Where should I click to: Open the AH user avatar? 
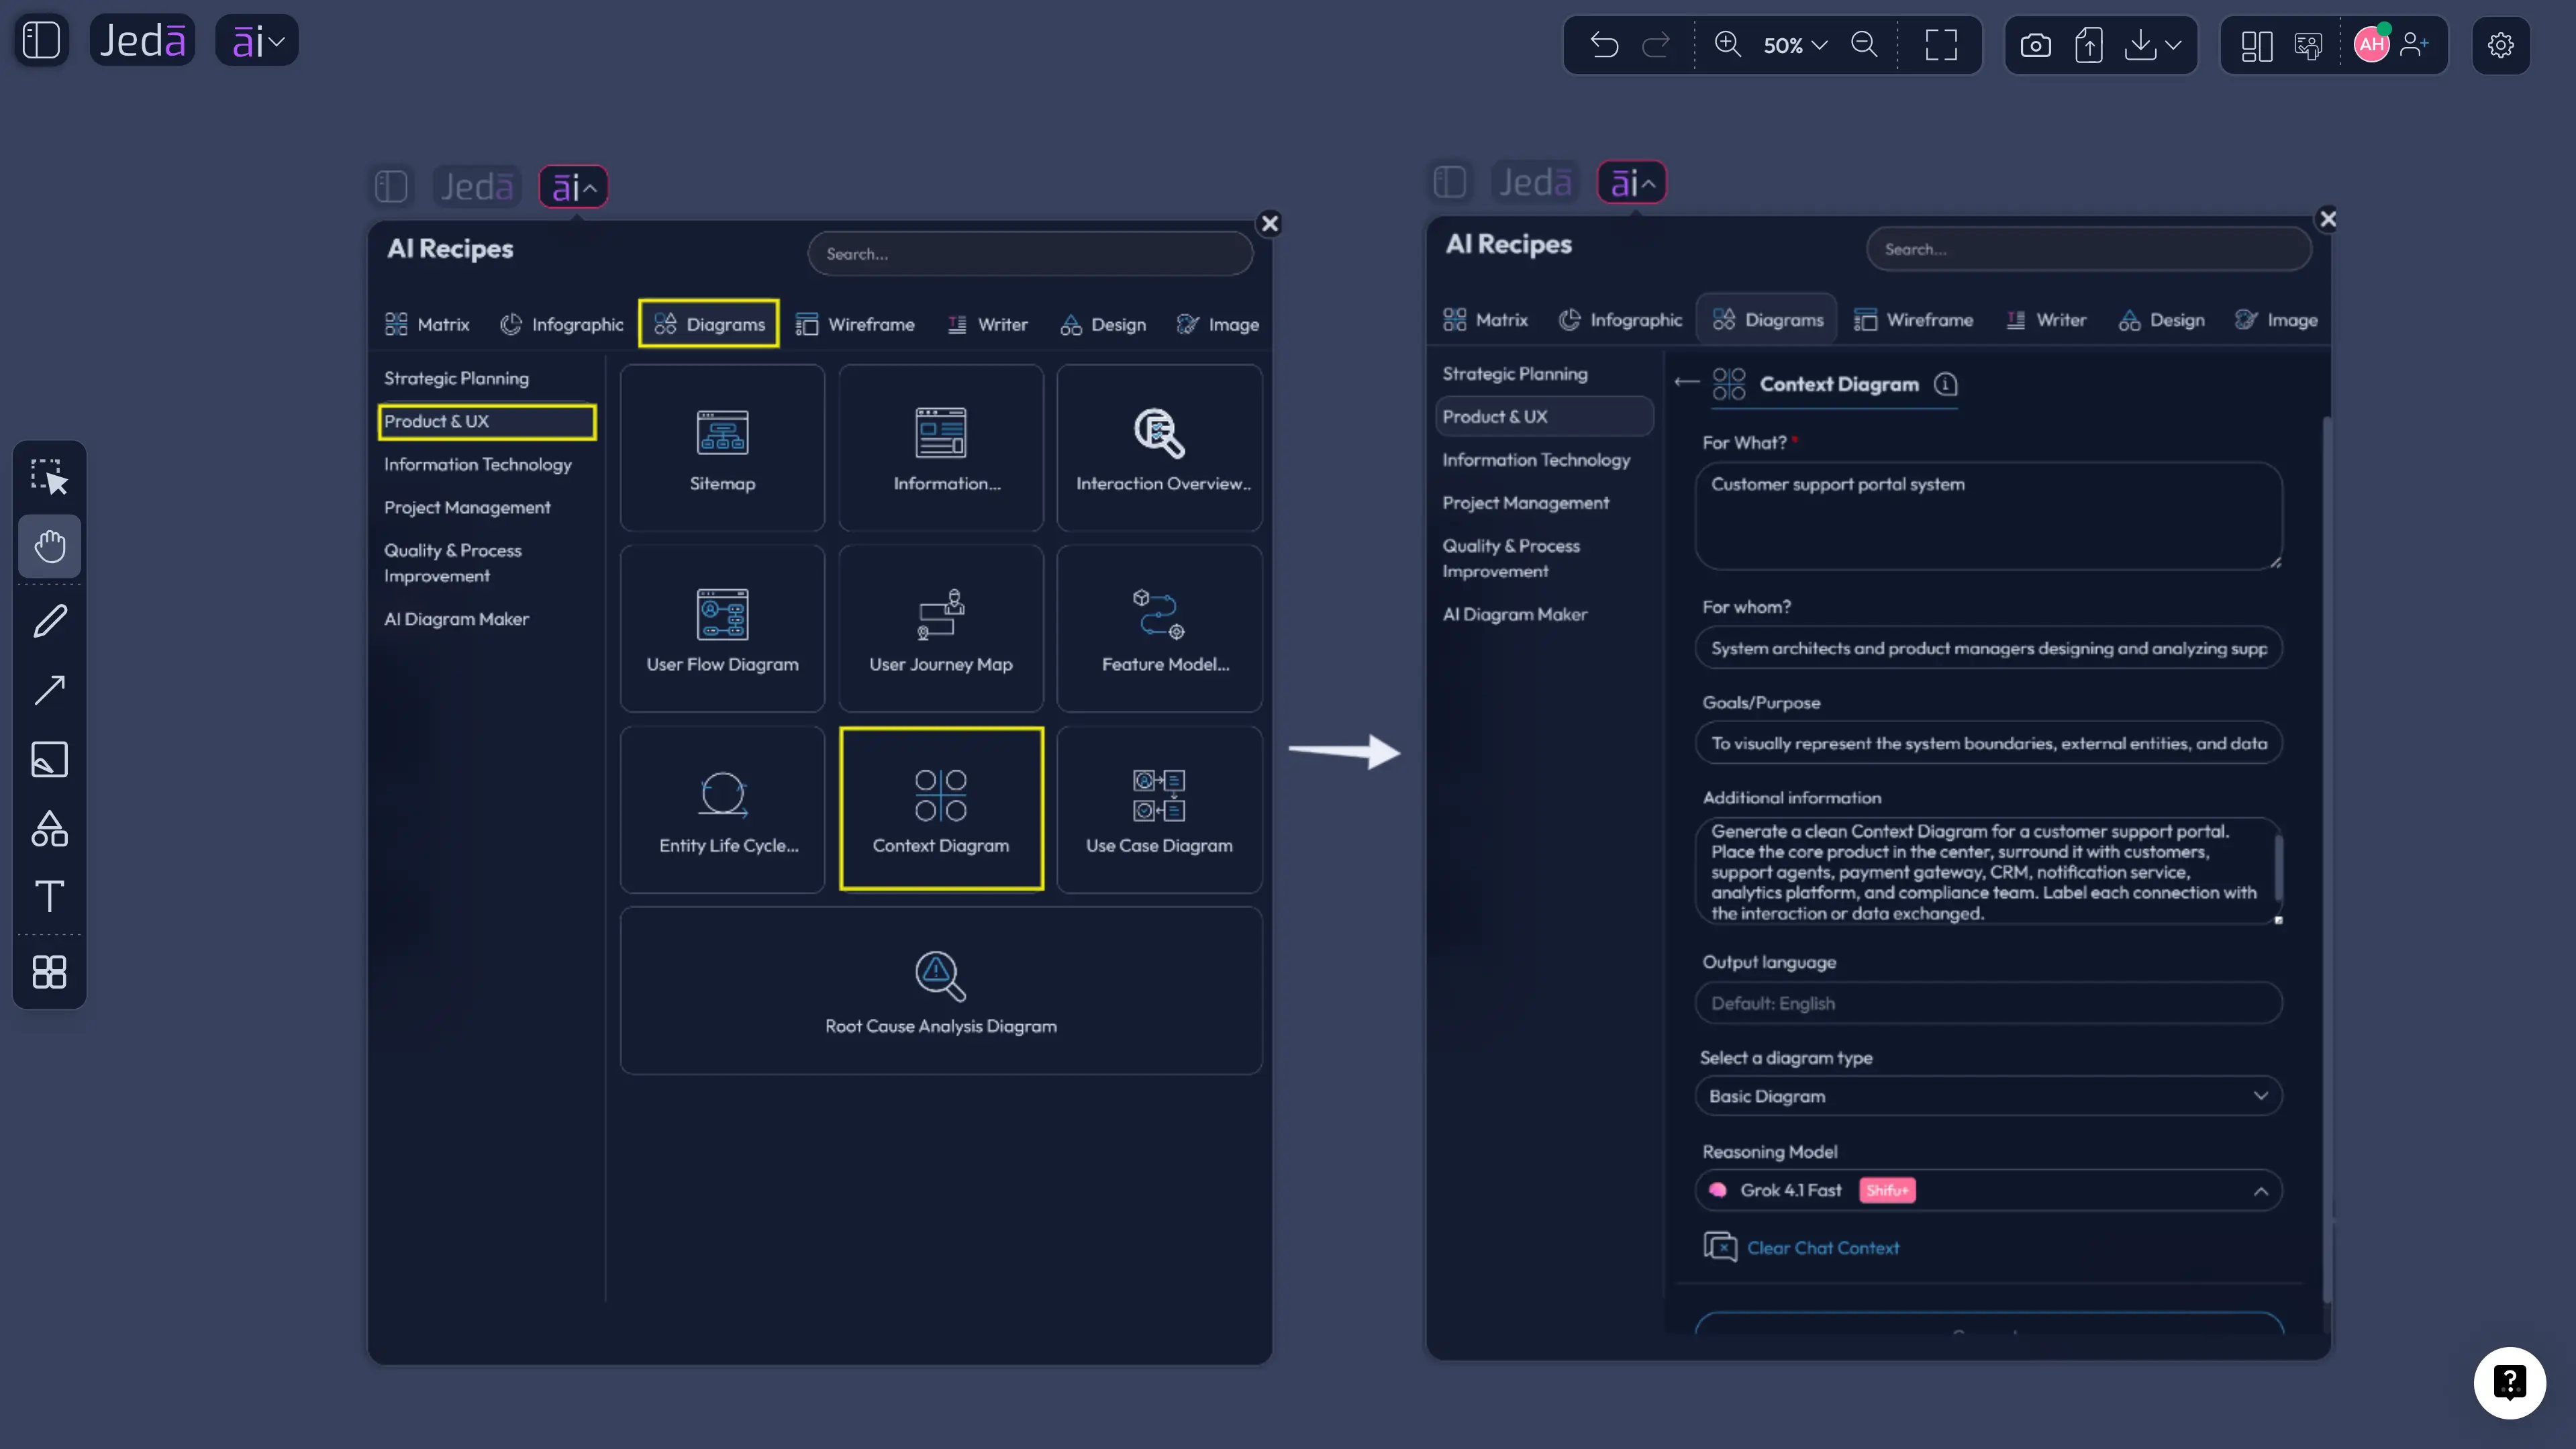pyautogui.click(x=2371, y=44)
